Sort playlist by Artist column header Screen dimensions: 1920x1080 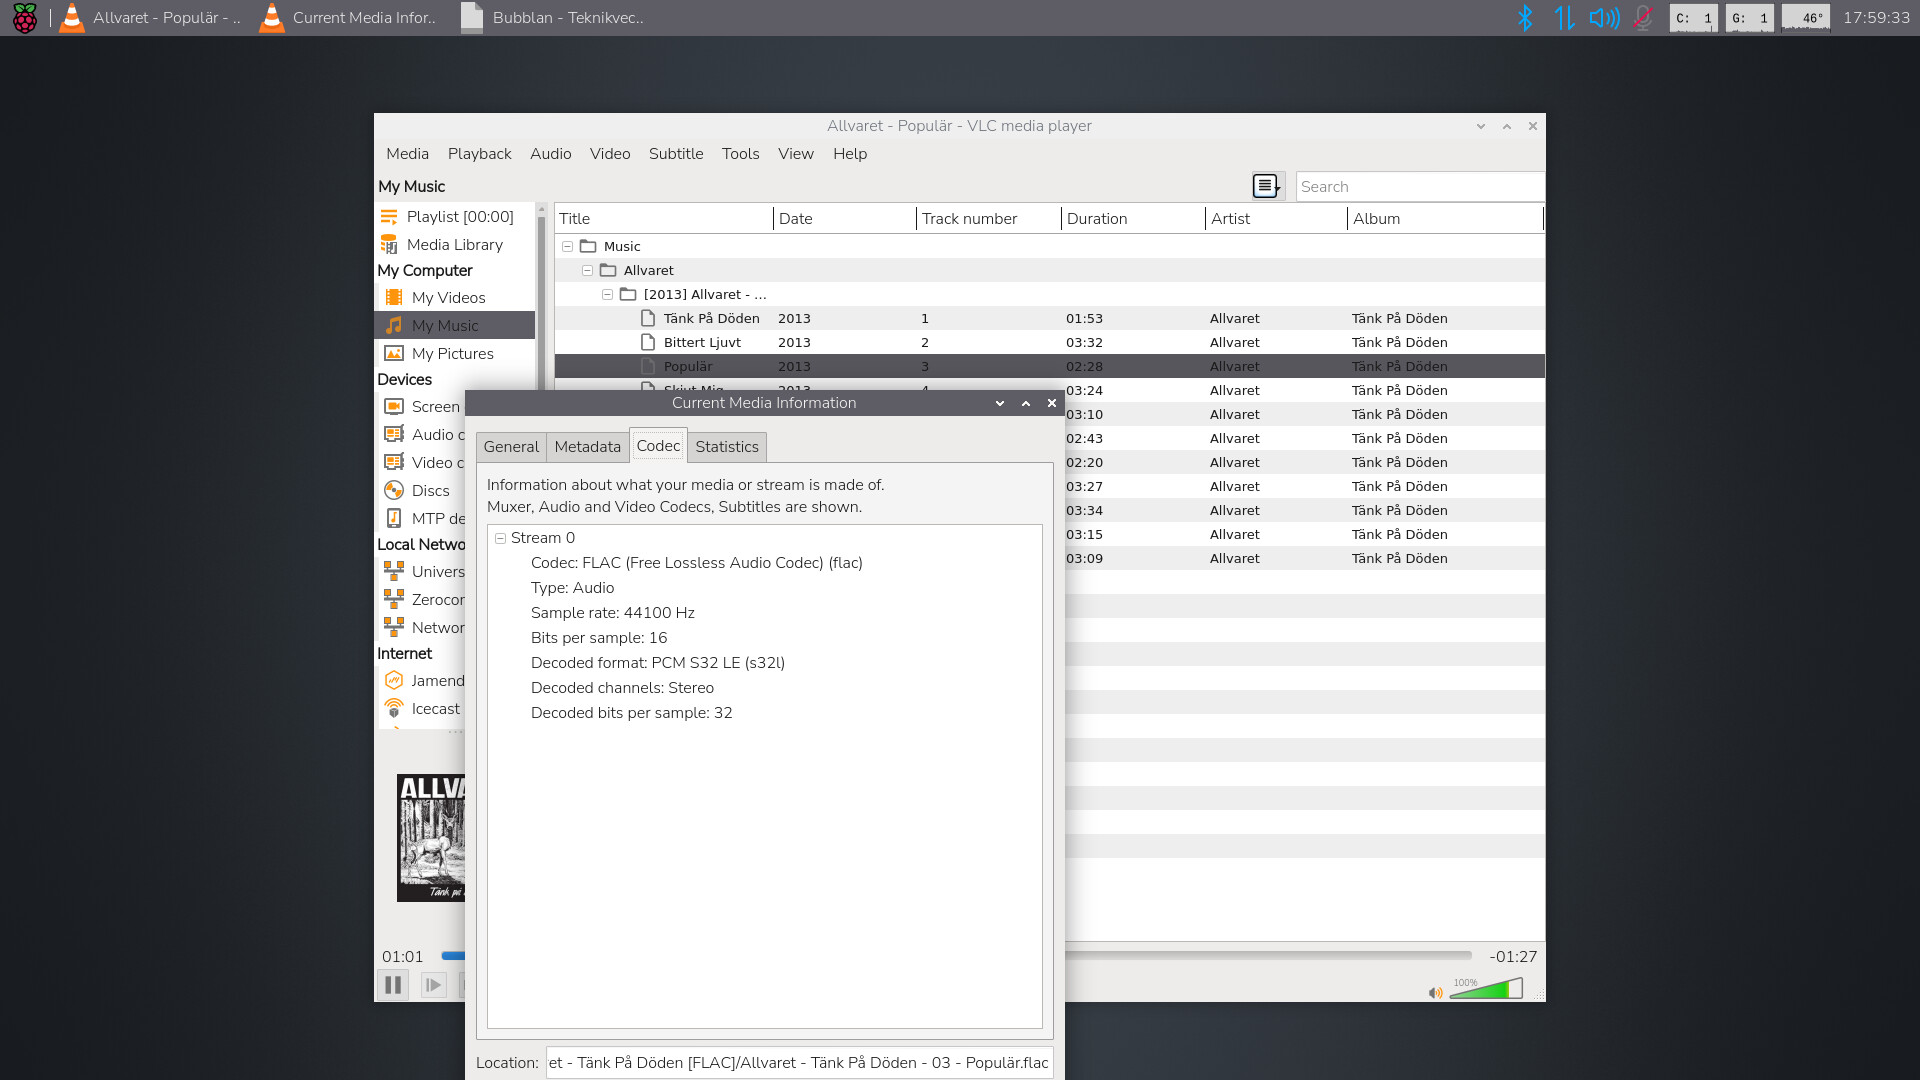tap(1277, 219)
